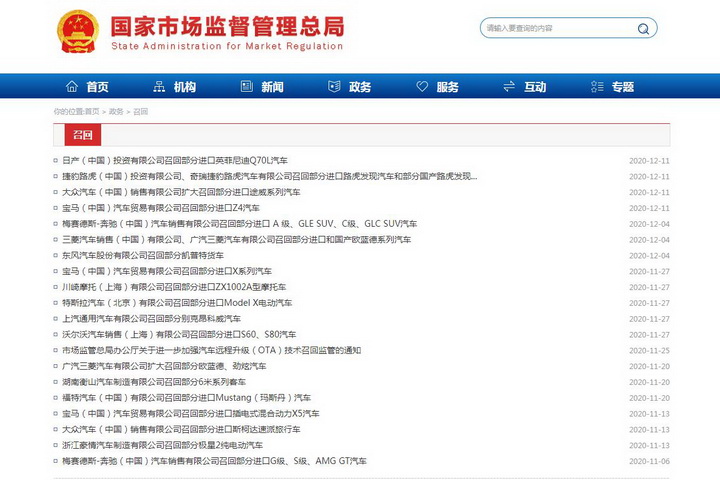Open the Volvo S60 S80 recall notice
720x480 pixels.
click(179, 335)
